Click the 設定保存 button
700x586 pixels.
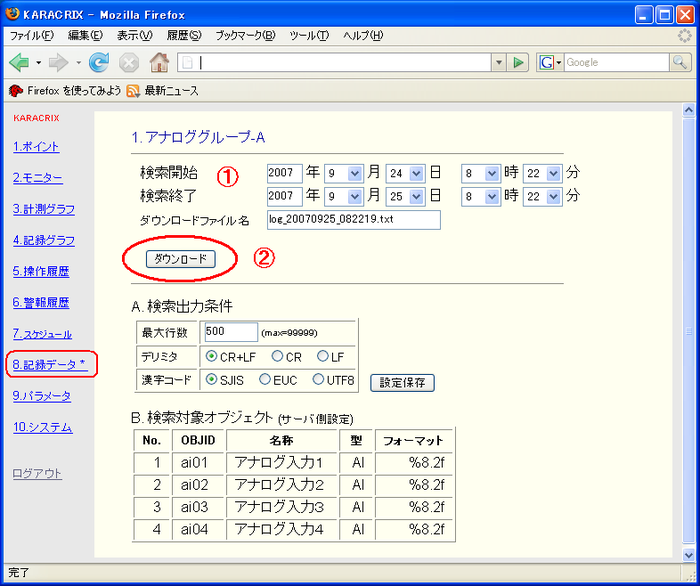point(402,383)
